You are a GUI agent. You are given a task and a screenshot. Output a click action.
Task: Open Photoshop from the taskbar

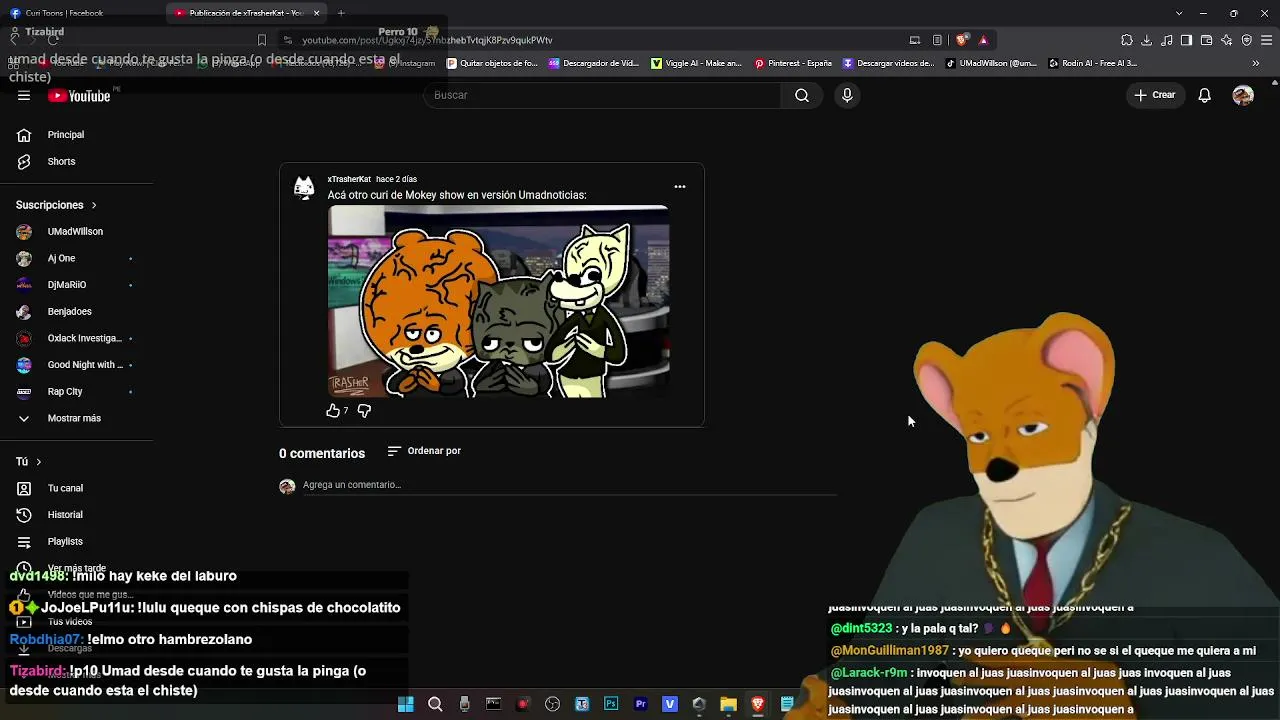[x=611, y=704]
